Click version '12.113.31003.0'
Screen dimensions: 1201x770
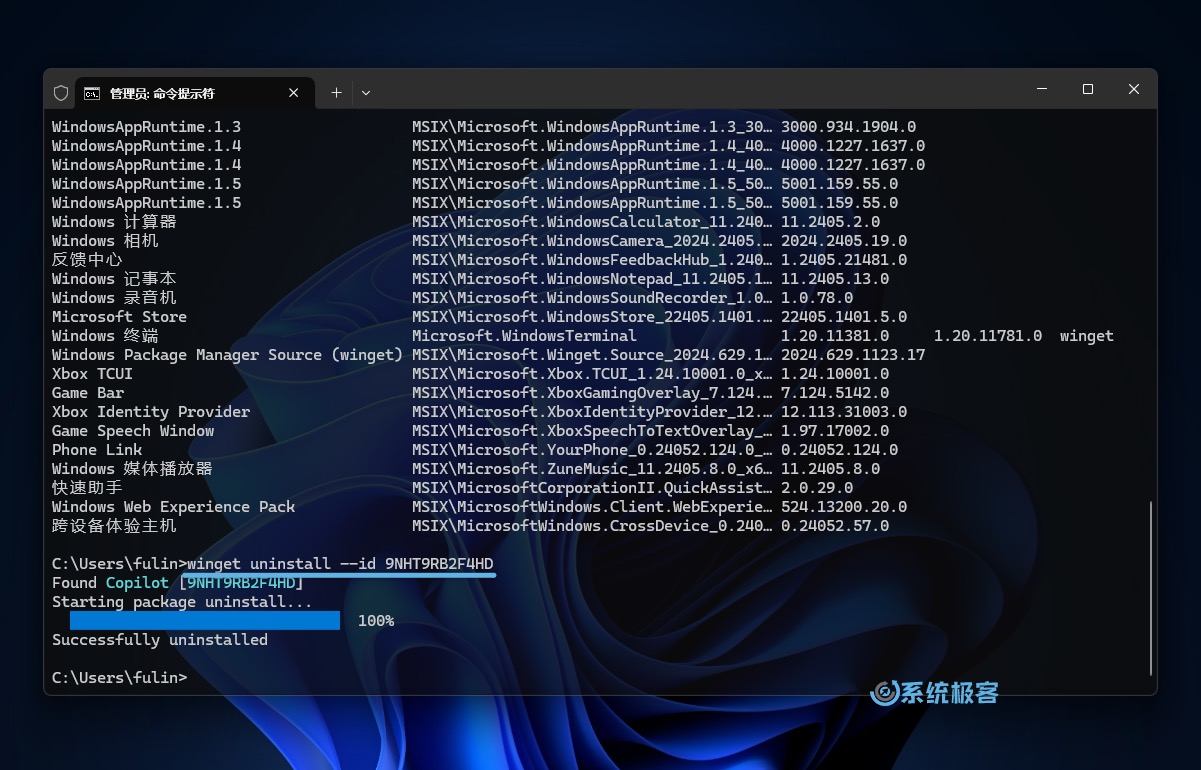click(x=844, y=412)
